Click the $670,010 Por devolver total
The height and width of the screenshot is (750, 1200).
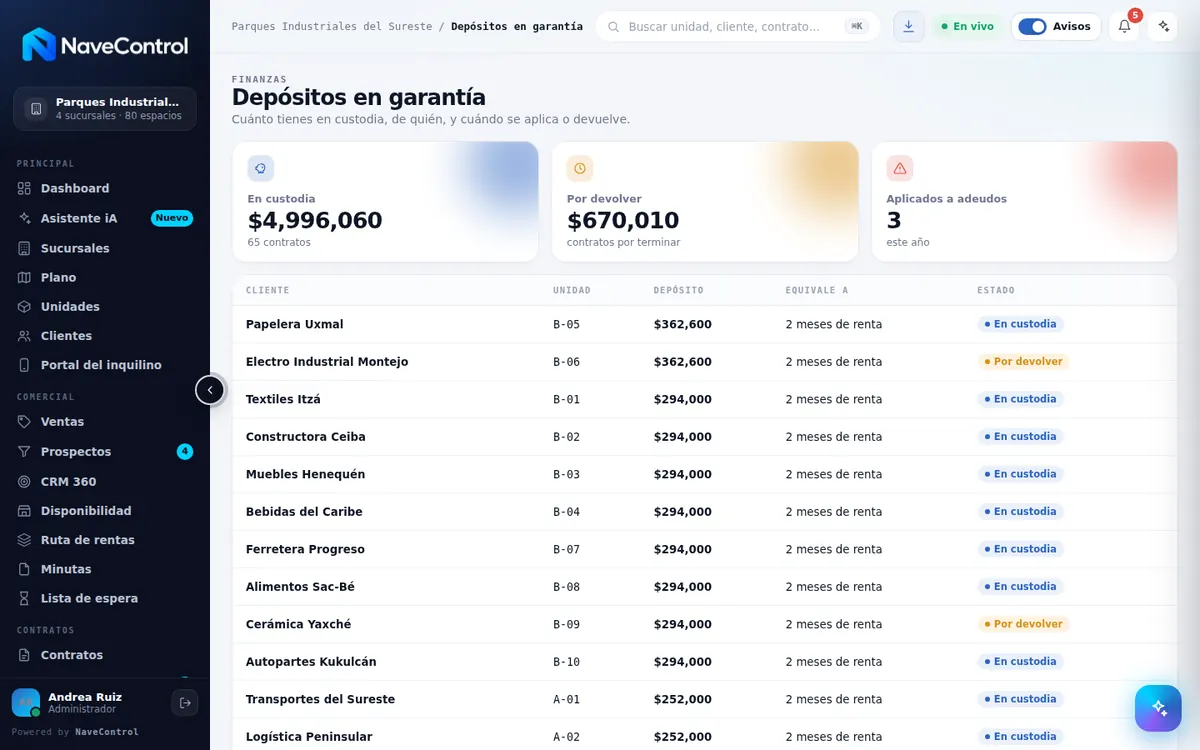[623, 220]
